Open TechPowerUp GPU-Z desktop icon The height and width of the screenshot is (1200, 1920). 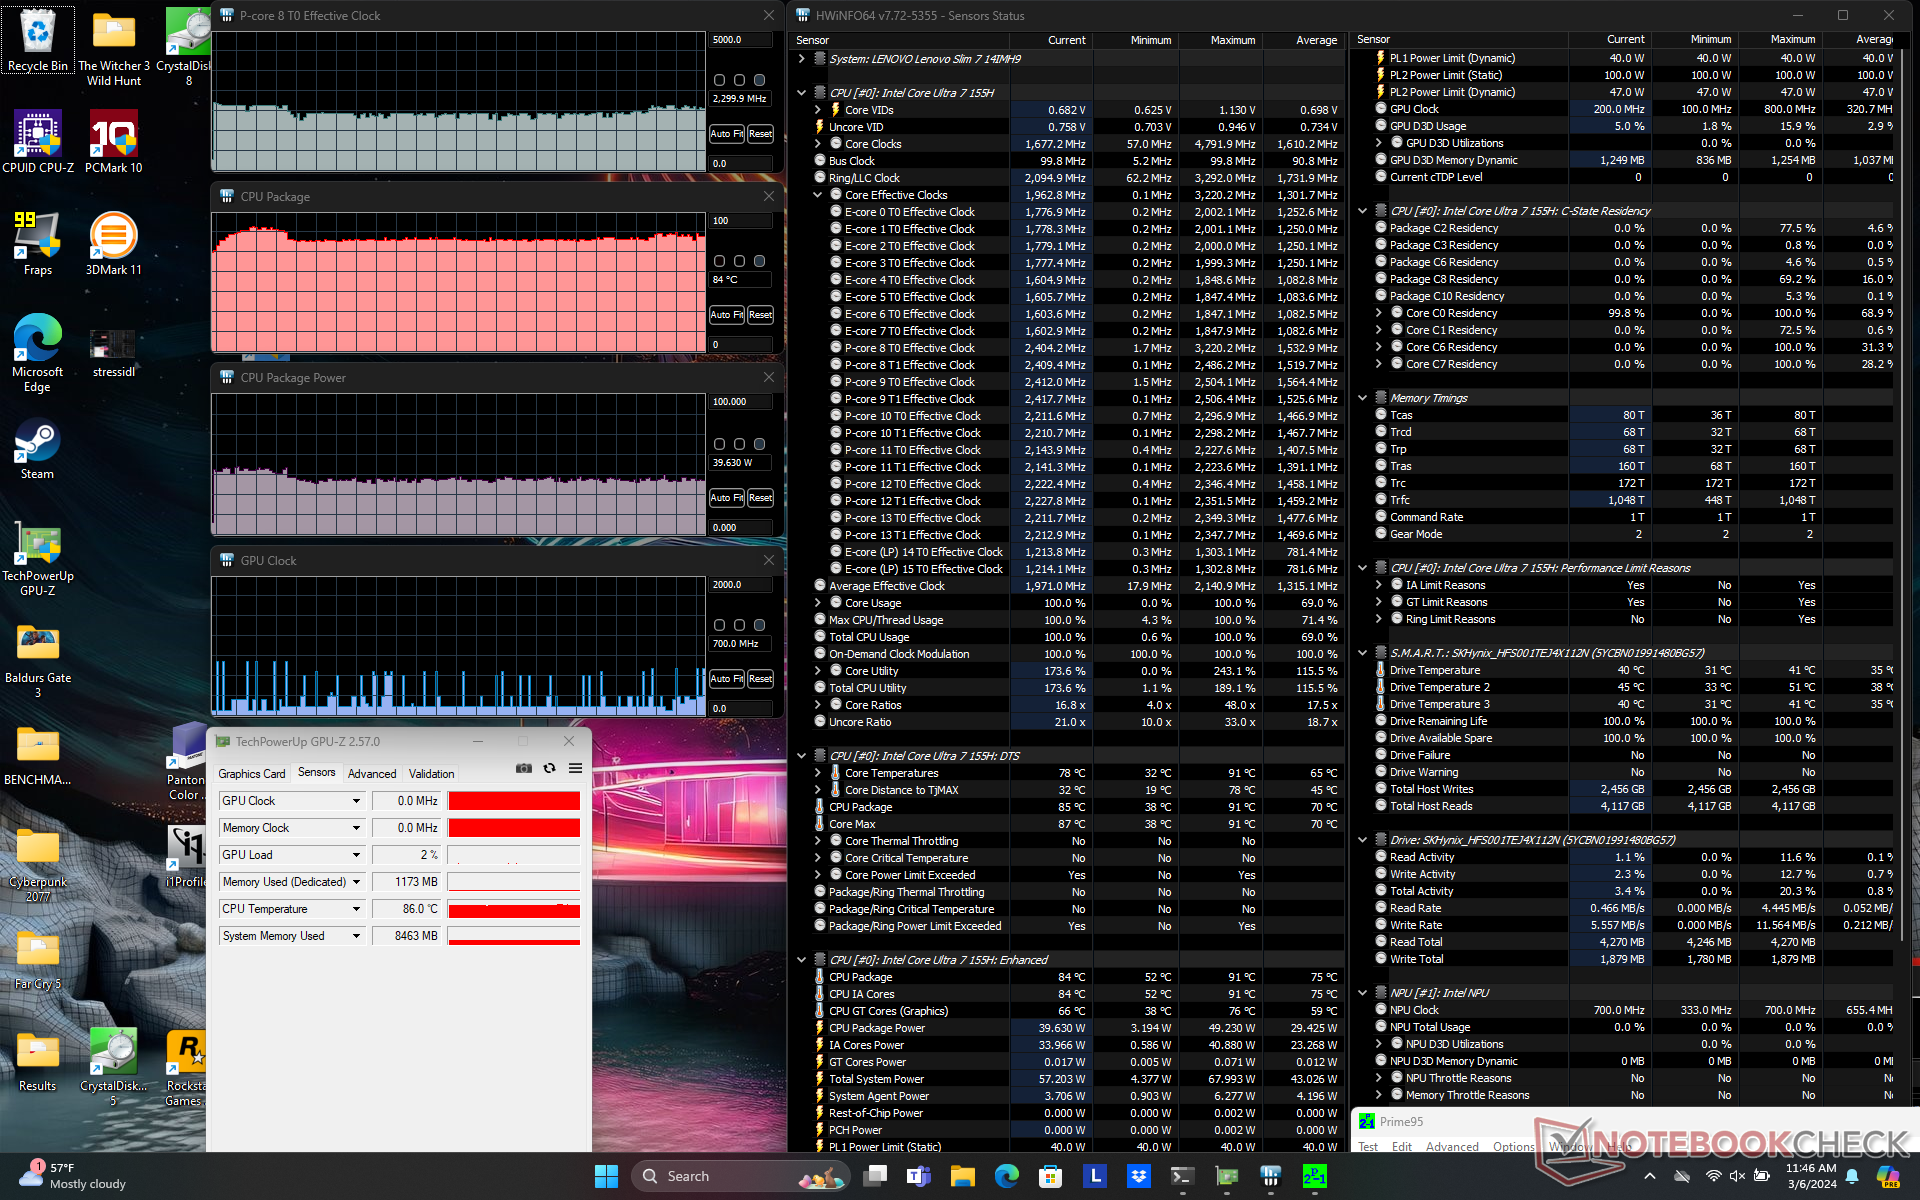38,557
